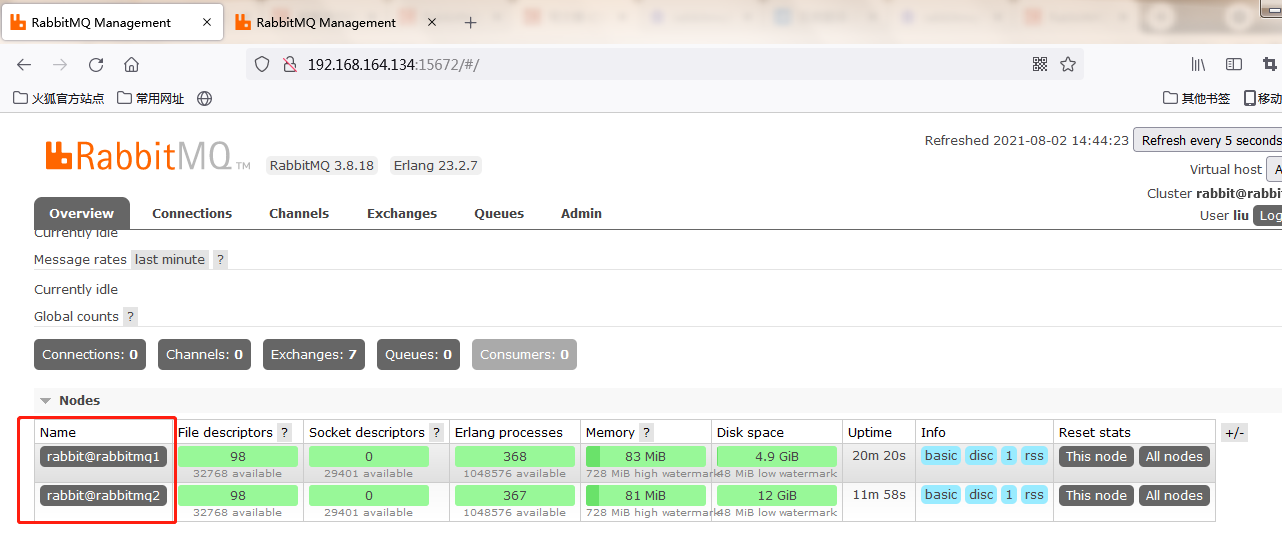Image resolution: width=1282 pixels, height=539 pixels.
Task: Click the Erlang 23.2.7 version label
Action: (435, 165)
